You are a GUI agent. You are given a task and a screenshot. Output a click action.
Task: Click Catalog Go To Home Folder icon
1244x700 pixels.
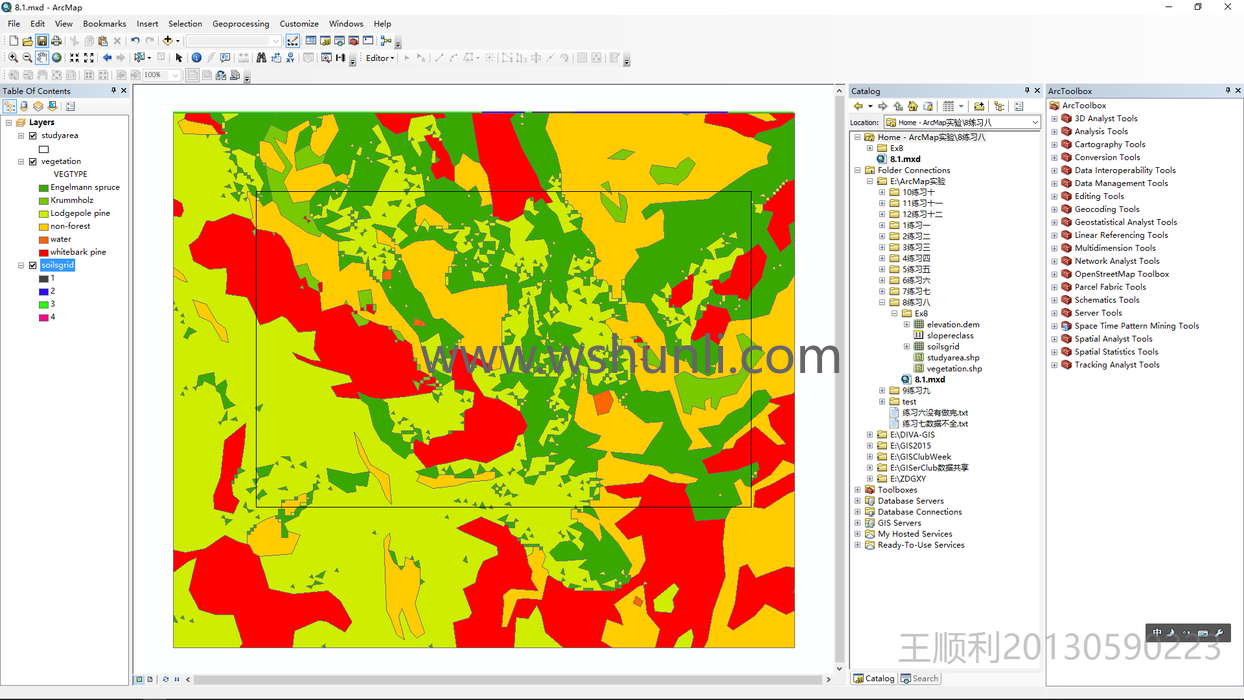pyautogui.click(x=913, y=106)
